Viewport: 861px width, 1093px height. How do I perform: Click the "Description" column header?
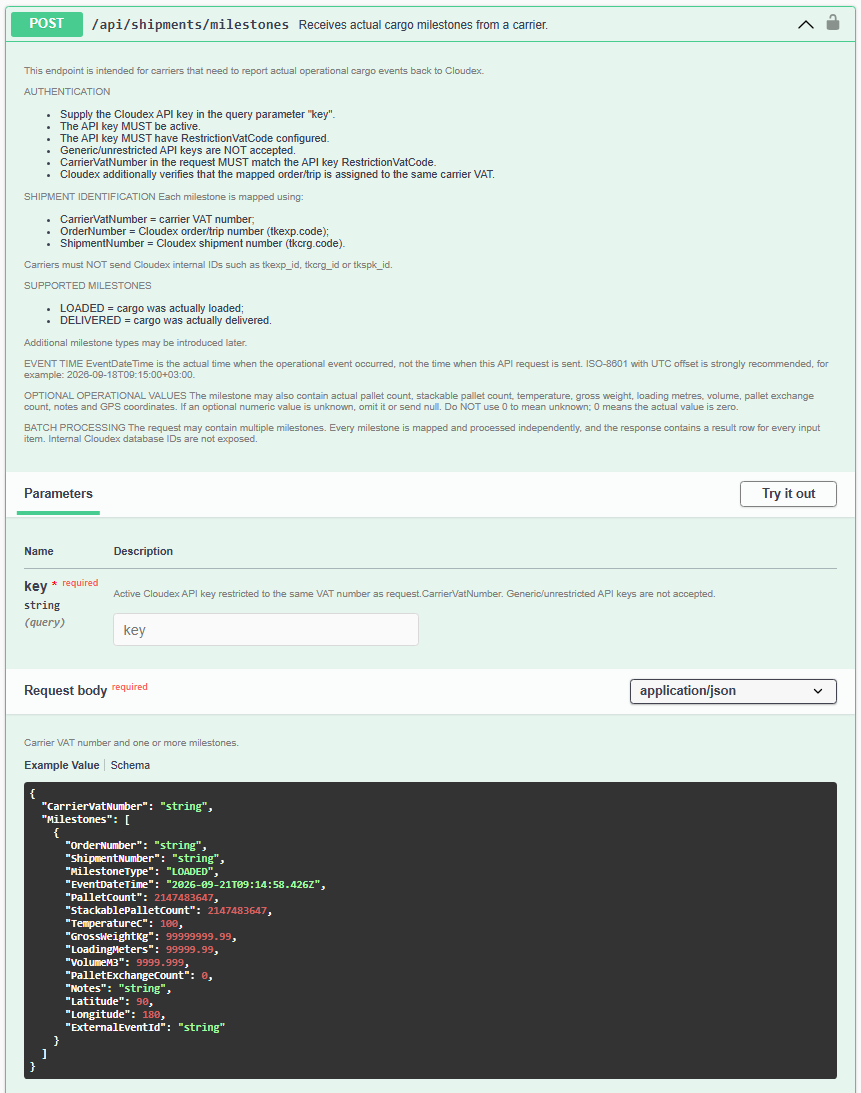click(143, 551)
